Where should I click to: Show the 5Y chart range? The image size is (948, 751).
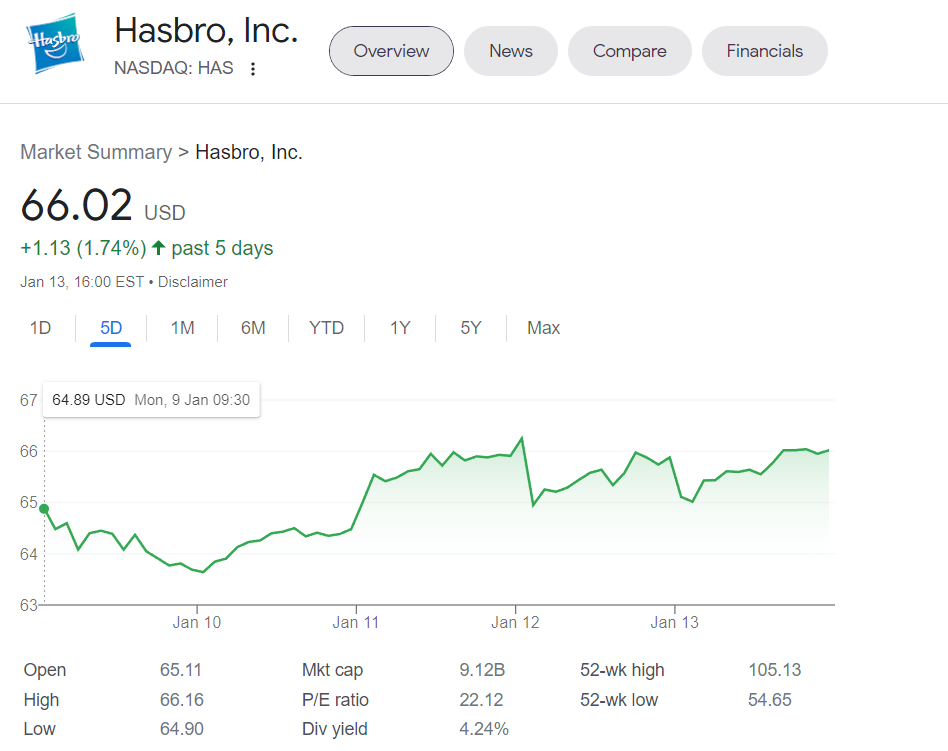click(470, 328)
